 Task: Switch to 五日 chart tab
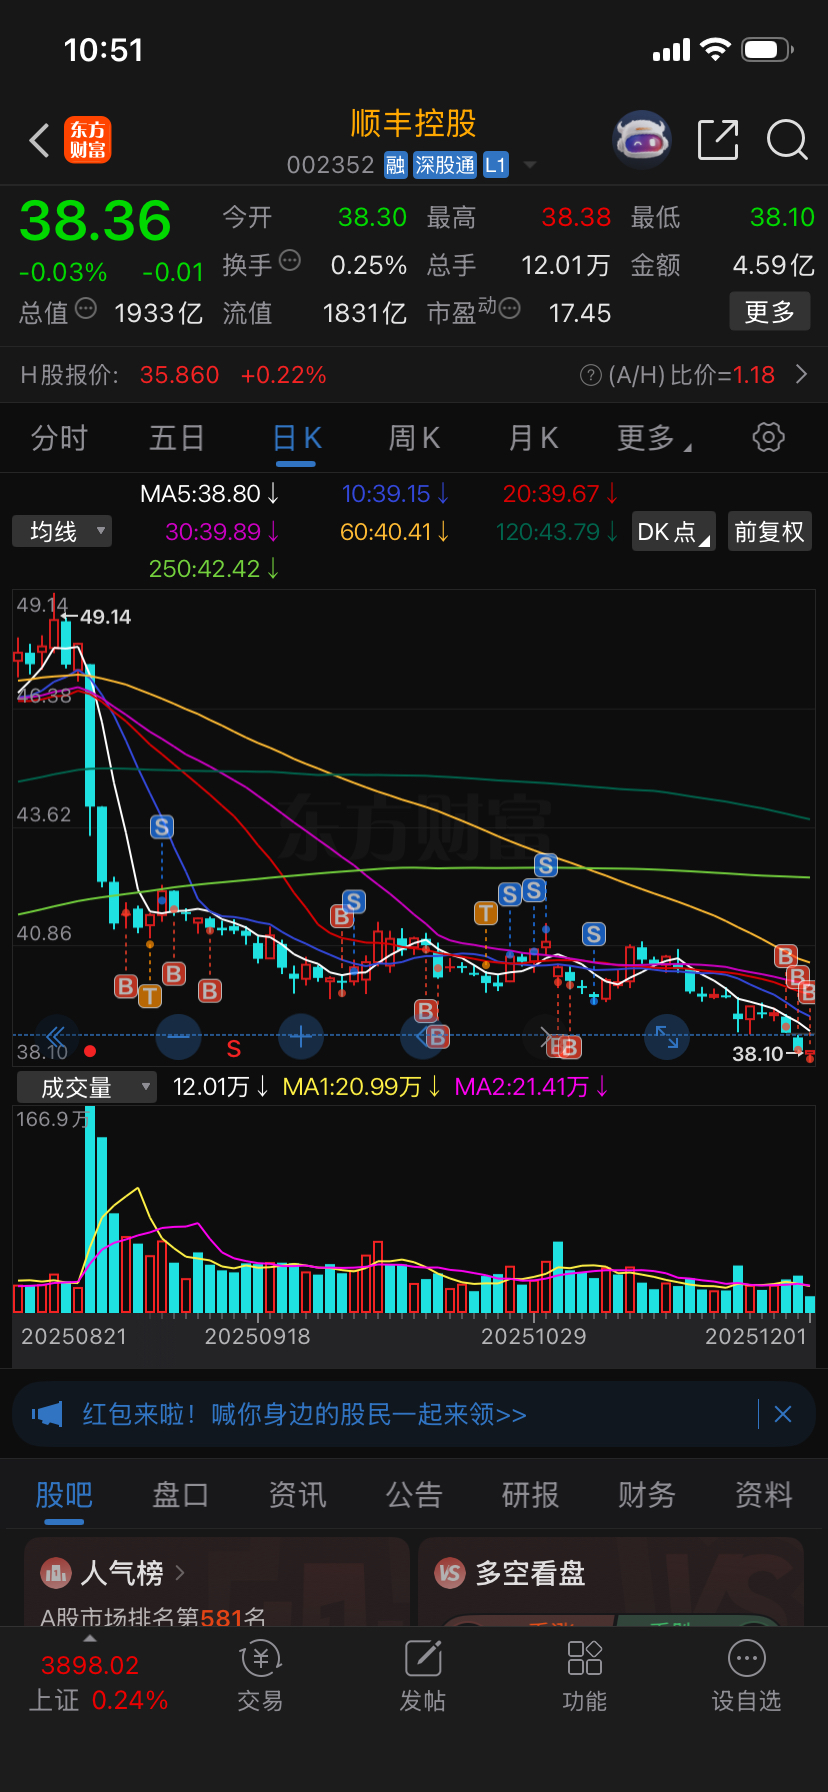tap(177, 438)
